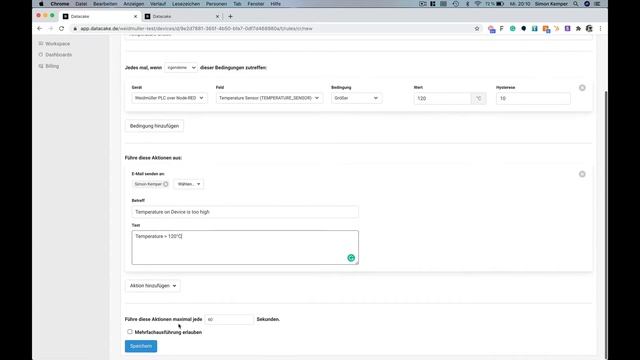This screenshot has width=640, height=360.
Task: Open Spotlight search in the menu bar
Action: tap(576, 4)
